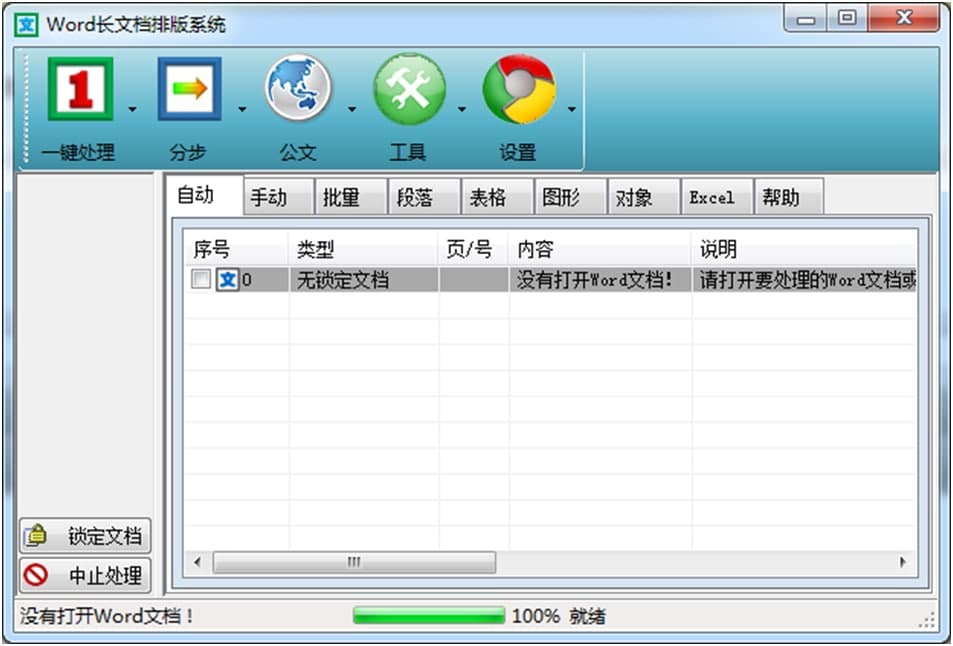The height and width of the screenshot is (646, 953).
Task: Click the 说明 column header
Action: coord(804,249)
